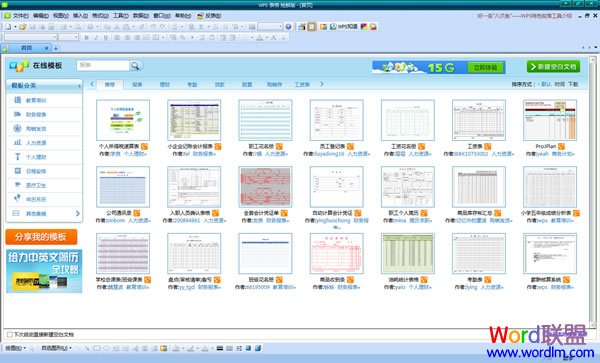The width and height of the screenshot is (600, 363).
Task: Click the Open folder toolbar icon
Action: pos(23,27)
